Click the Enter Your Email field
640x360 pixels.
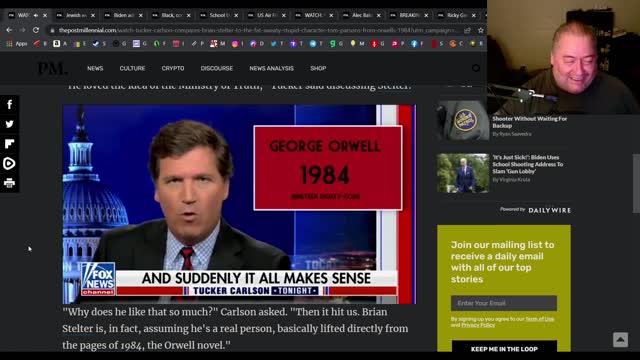point(504,303)
